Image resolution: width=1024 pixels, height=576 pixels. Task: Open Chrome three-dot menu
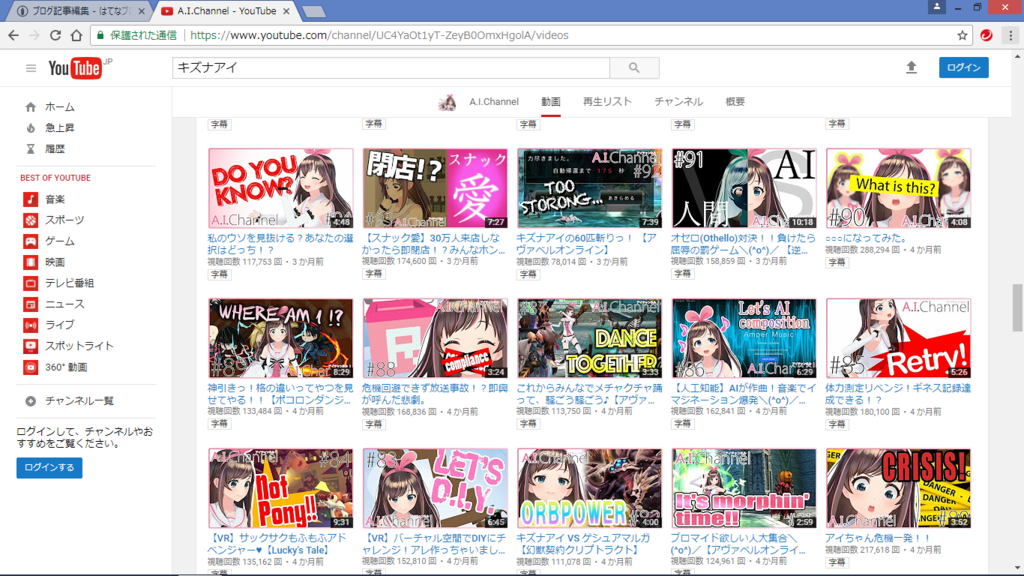(x=1010, y=35)
